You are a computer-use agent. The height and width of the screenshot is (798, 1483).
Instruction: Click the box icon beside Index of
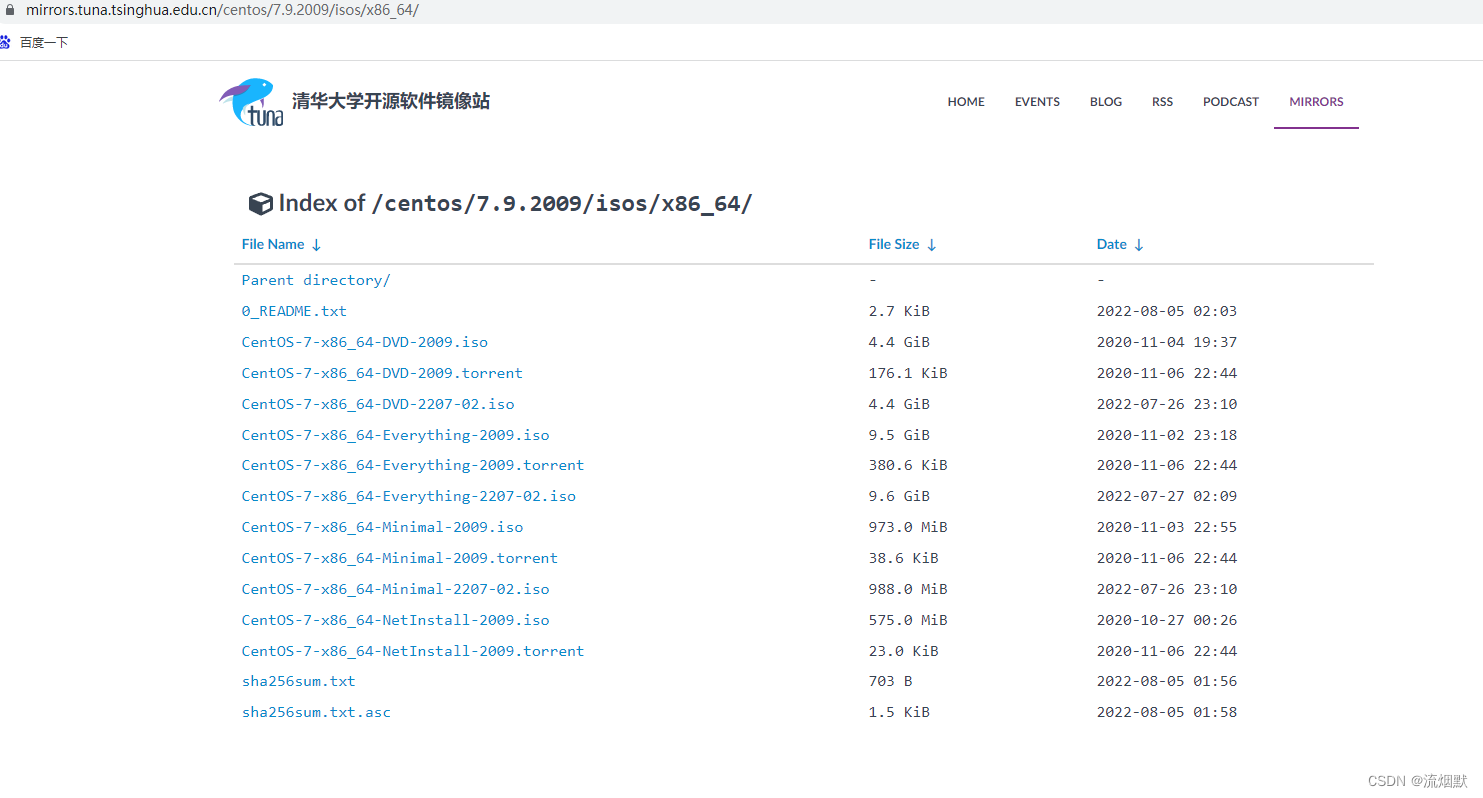pos(260,204)
